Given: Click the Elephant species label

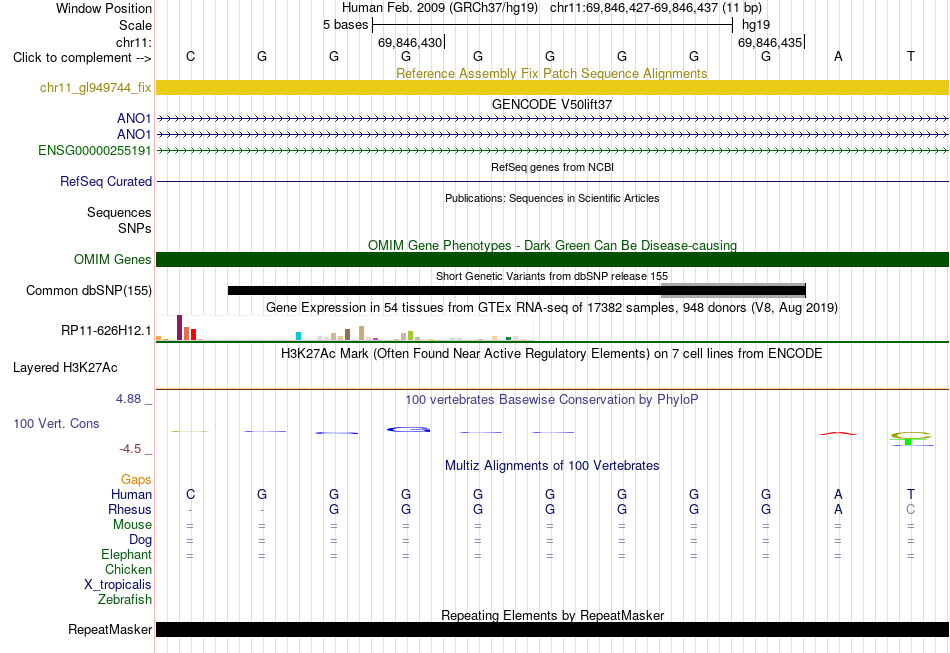Looking at the screenshot, I should tap(127, 555).
